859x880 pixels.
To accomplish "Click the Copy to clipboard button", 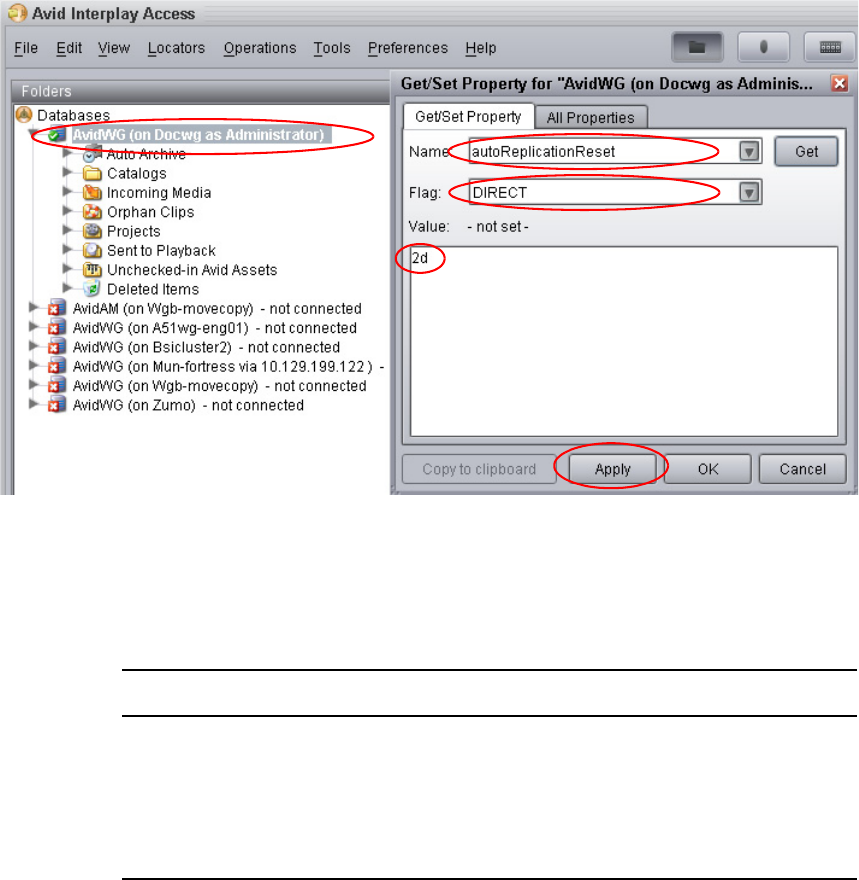I will pos(479,469).
